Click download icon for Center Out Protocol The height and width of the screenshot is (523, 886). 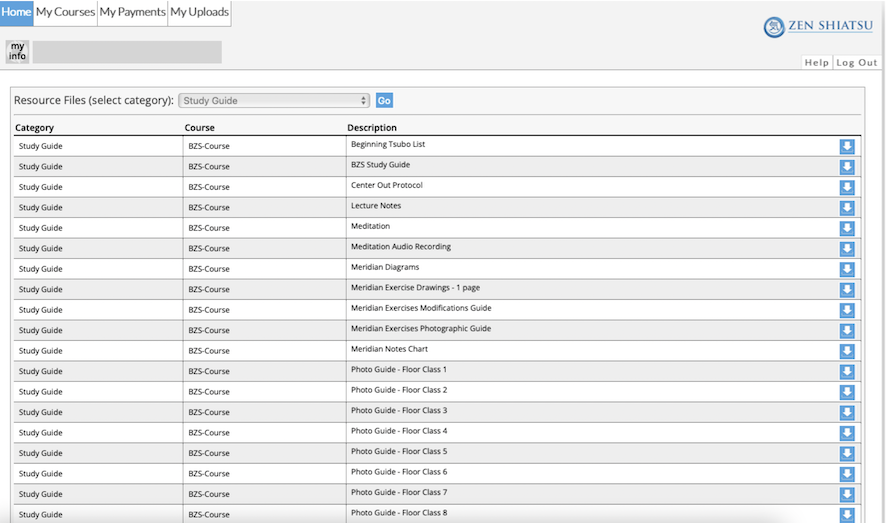point(846,188)
